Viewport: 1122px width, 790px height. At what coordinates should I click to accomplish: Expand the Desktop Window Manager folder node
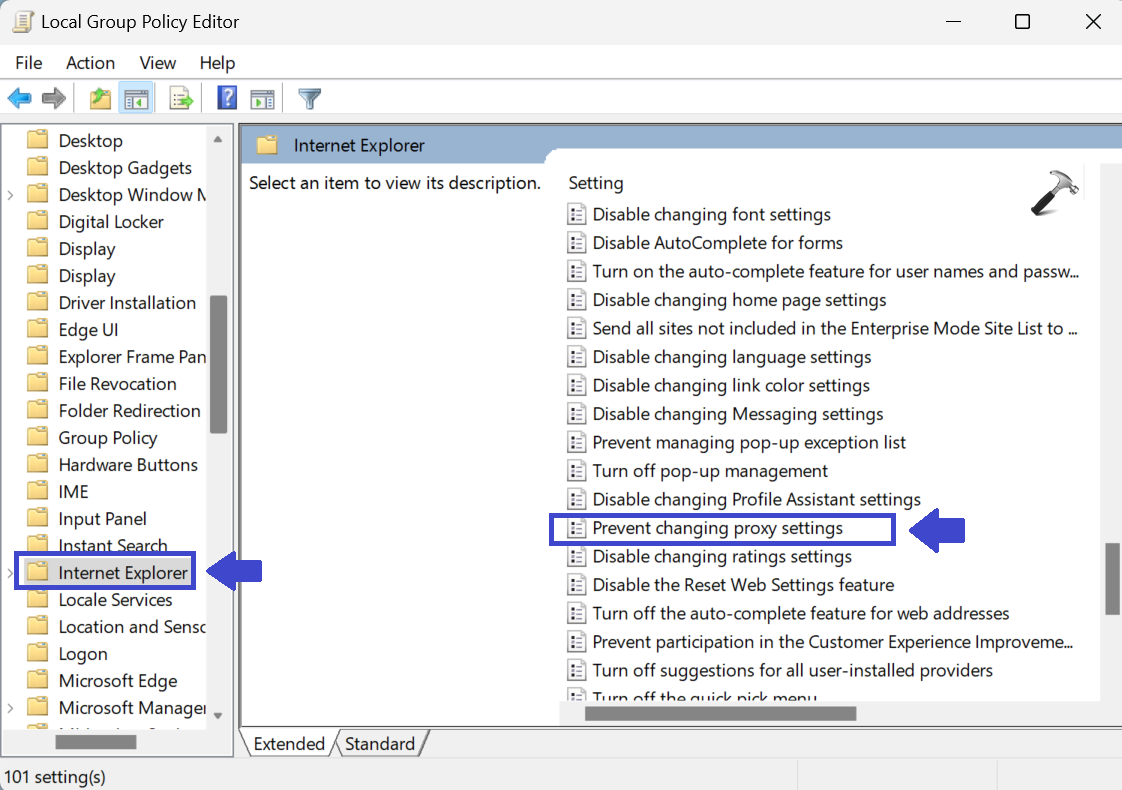tap(10, 195)
